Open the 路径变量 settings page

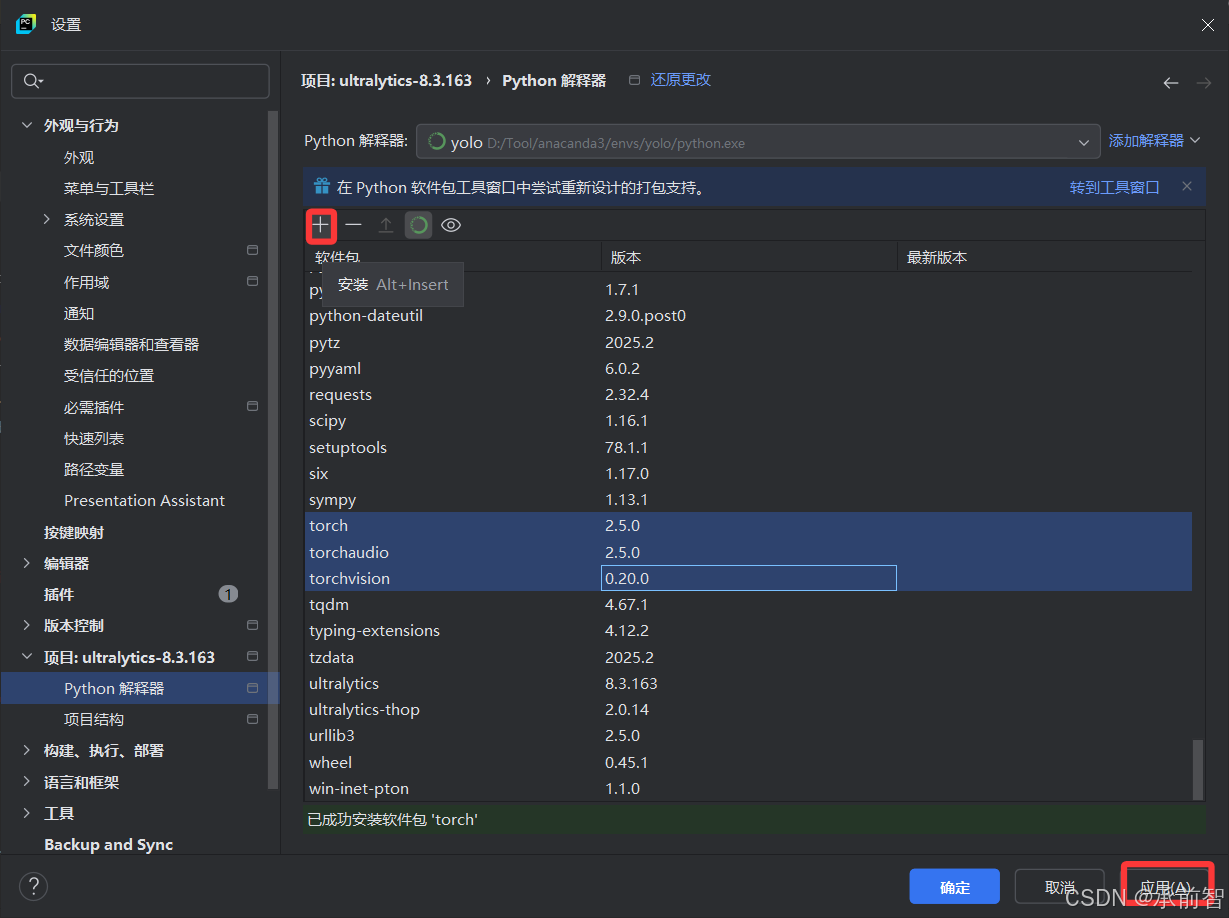pyautogui.click(x=94, y=469)
